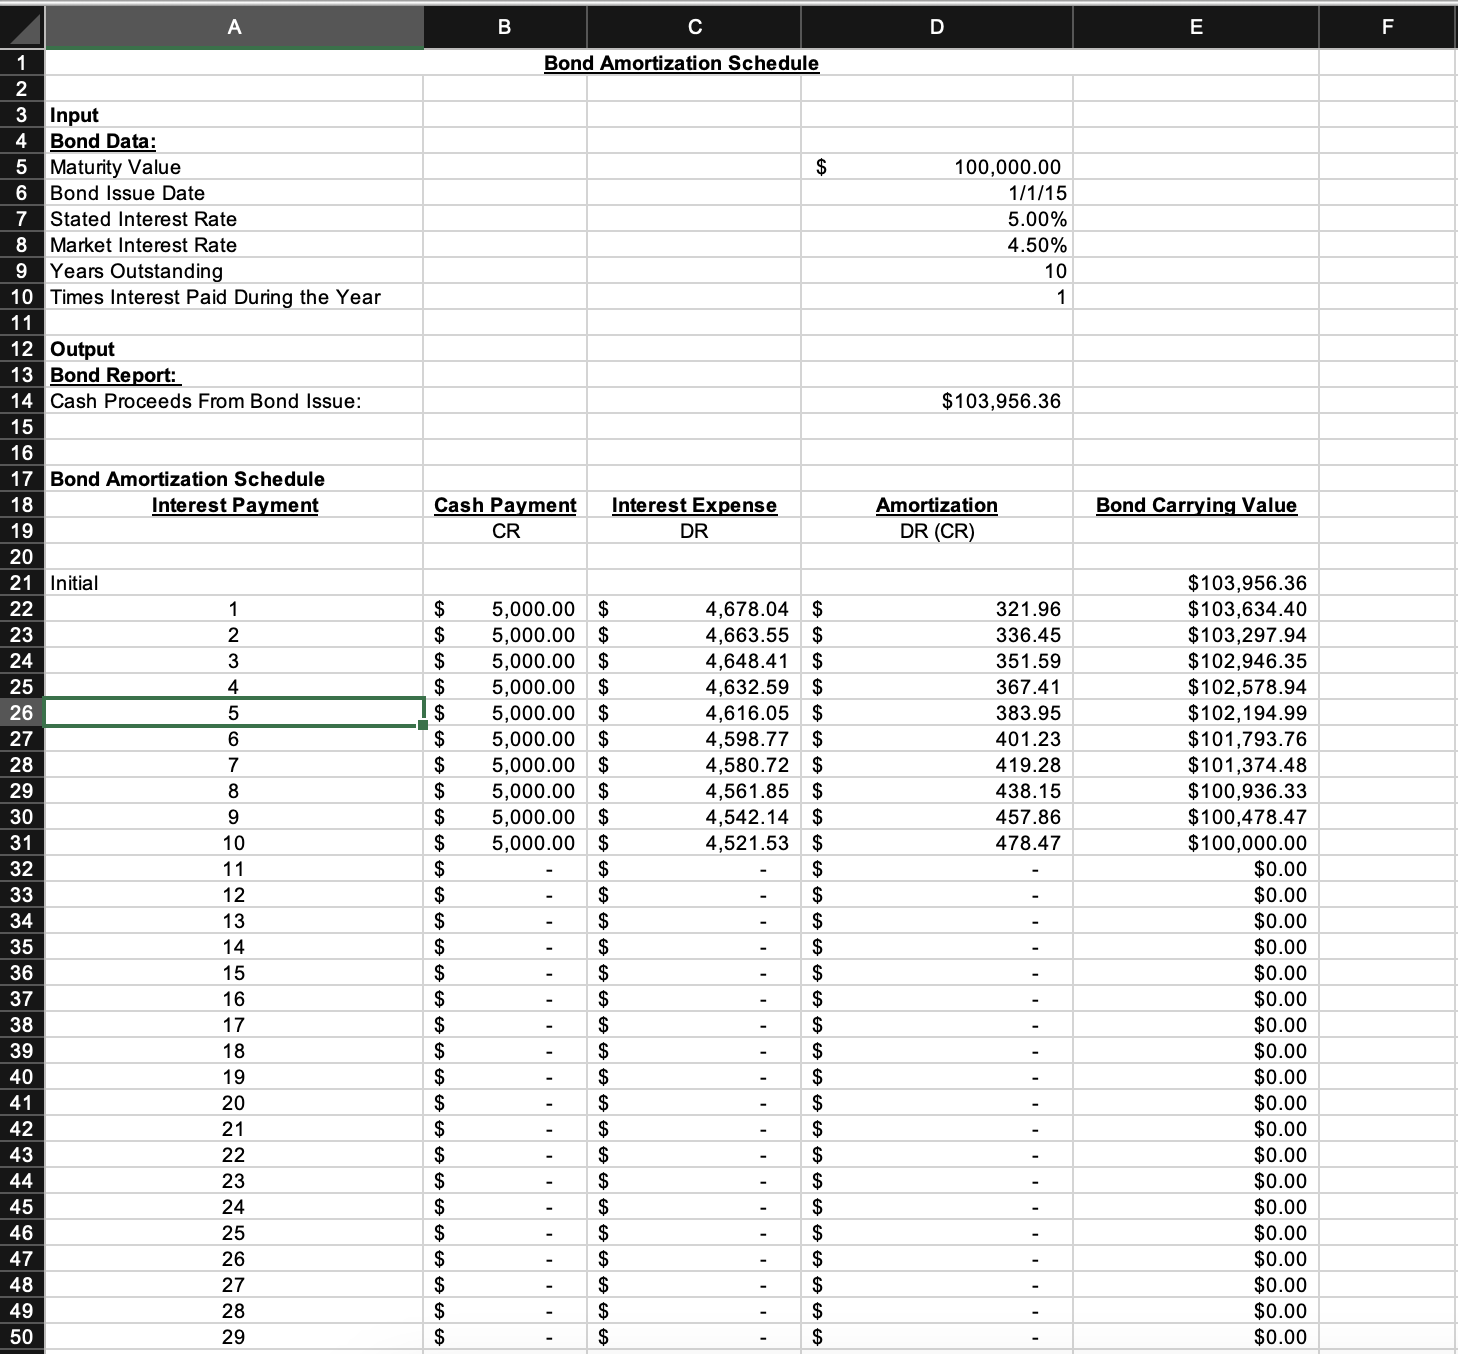Click the 5.00% Stated Interest Rate value
1458x1354 pixels.
(935, 218)
